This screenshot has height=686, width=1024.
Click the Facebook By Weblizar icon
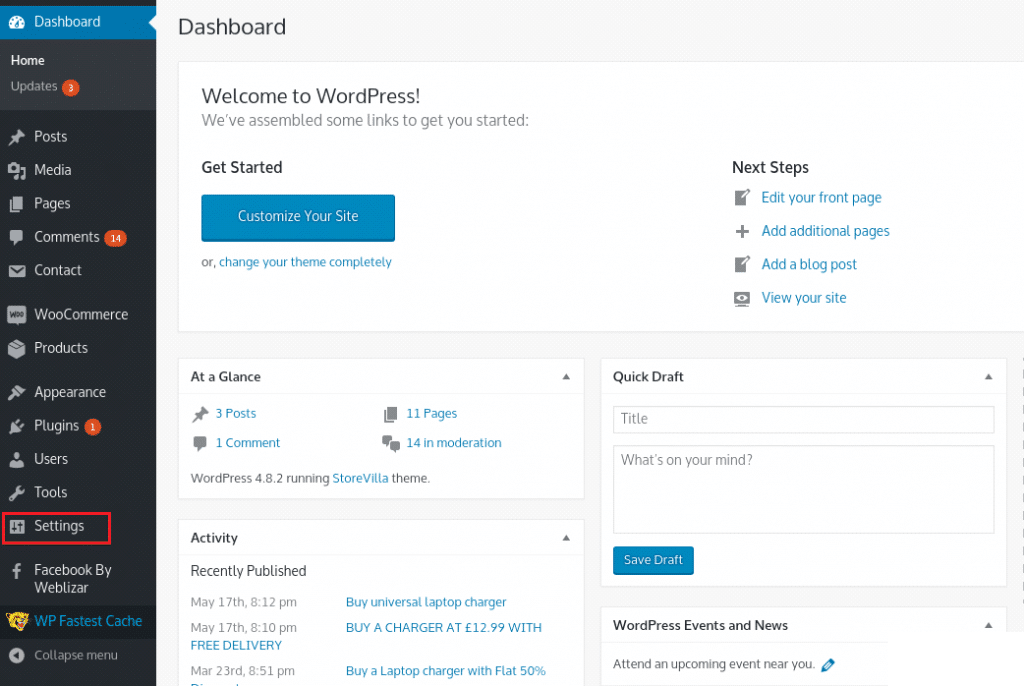click(16, 571)
